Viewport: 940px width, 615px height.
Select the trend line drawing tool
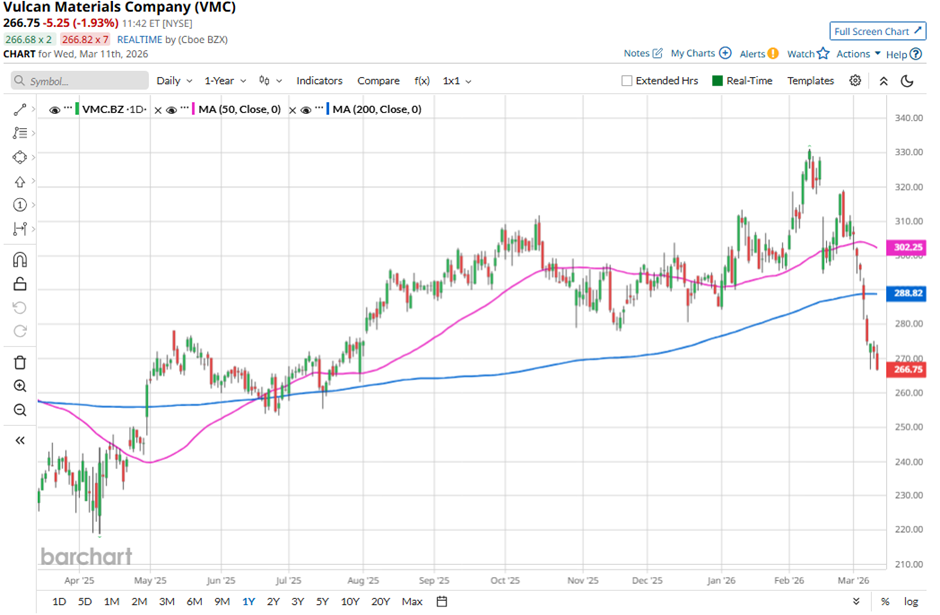click(x=19, y=108)
